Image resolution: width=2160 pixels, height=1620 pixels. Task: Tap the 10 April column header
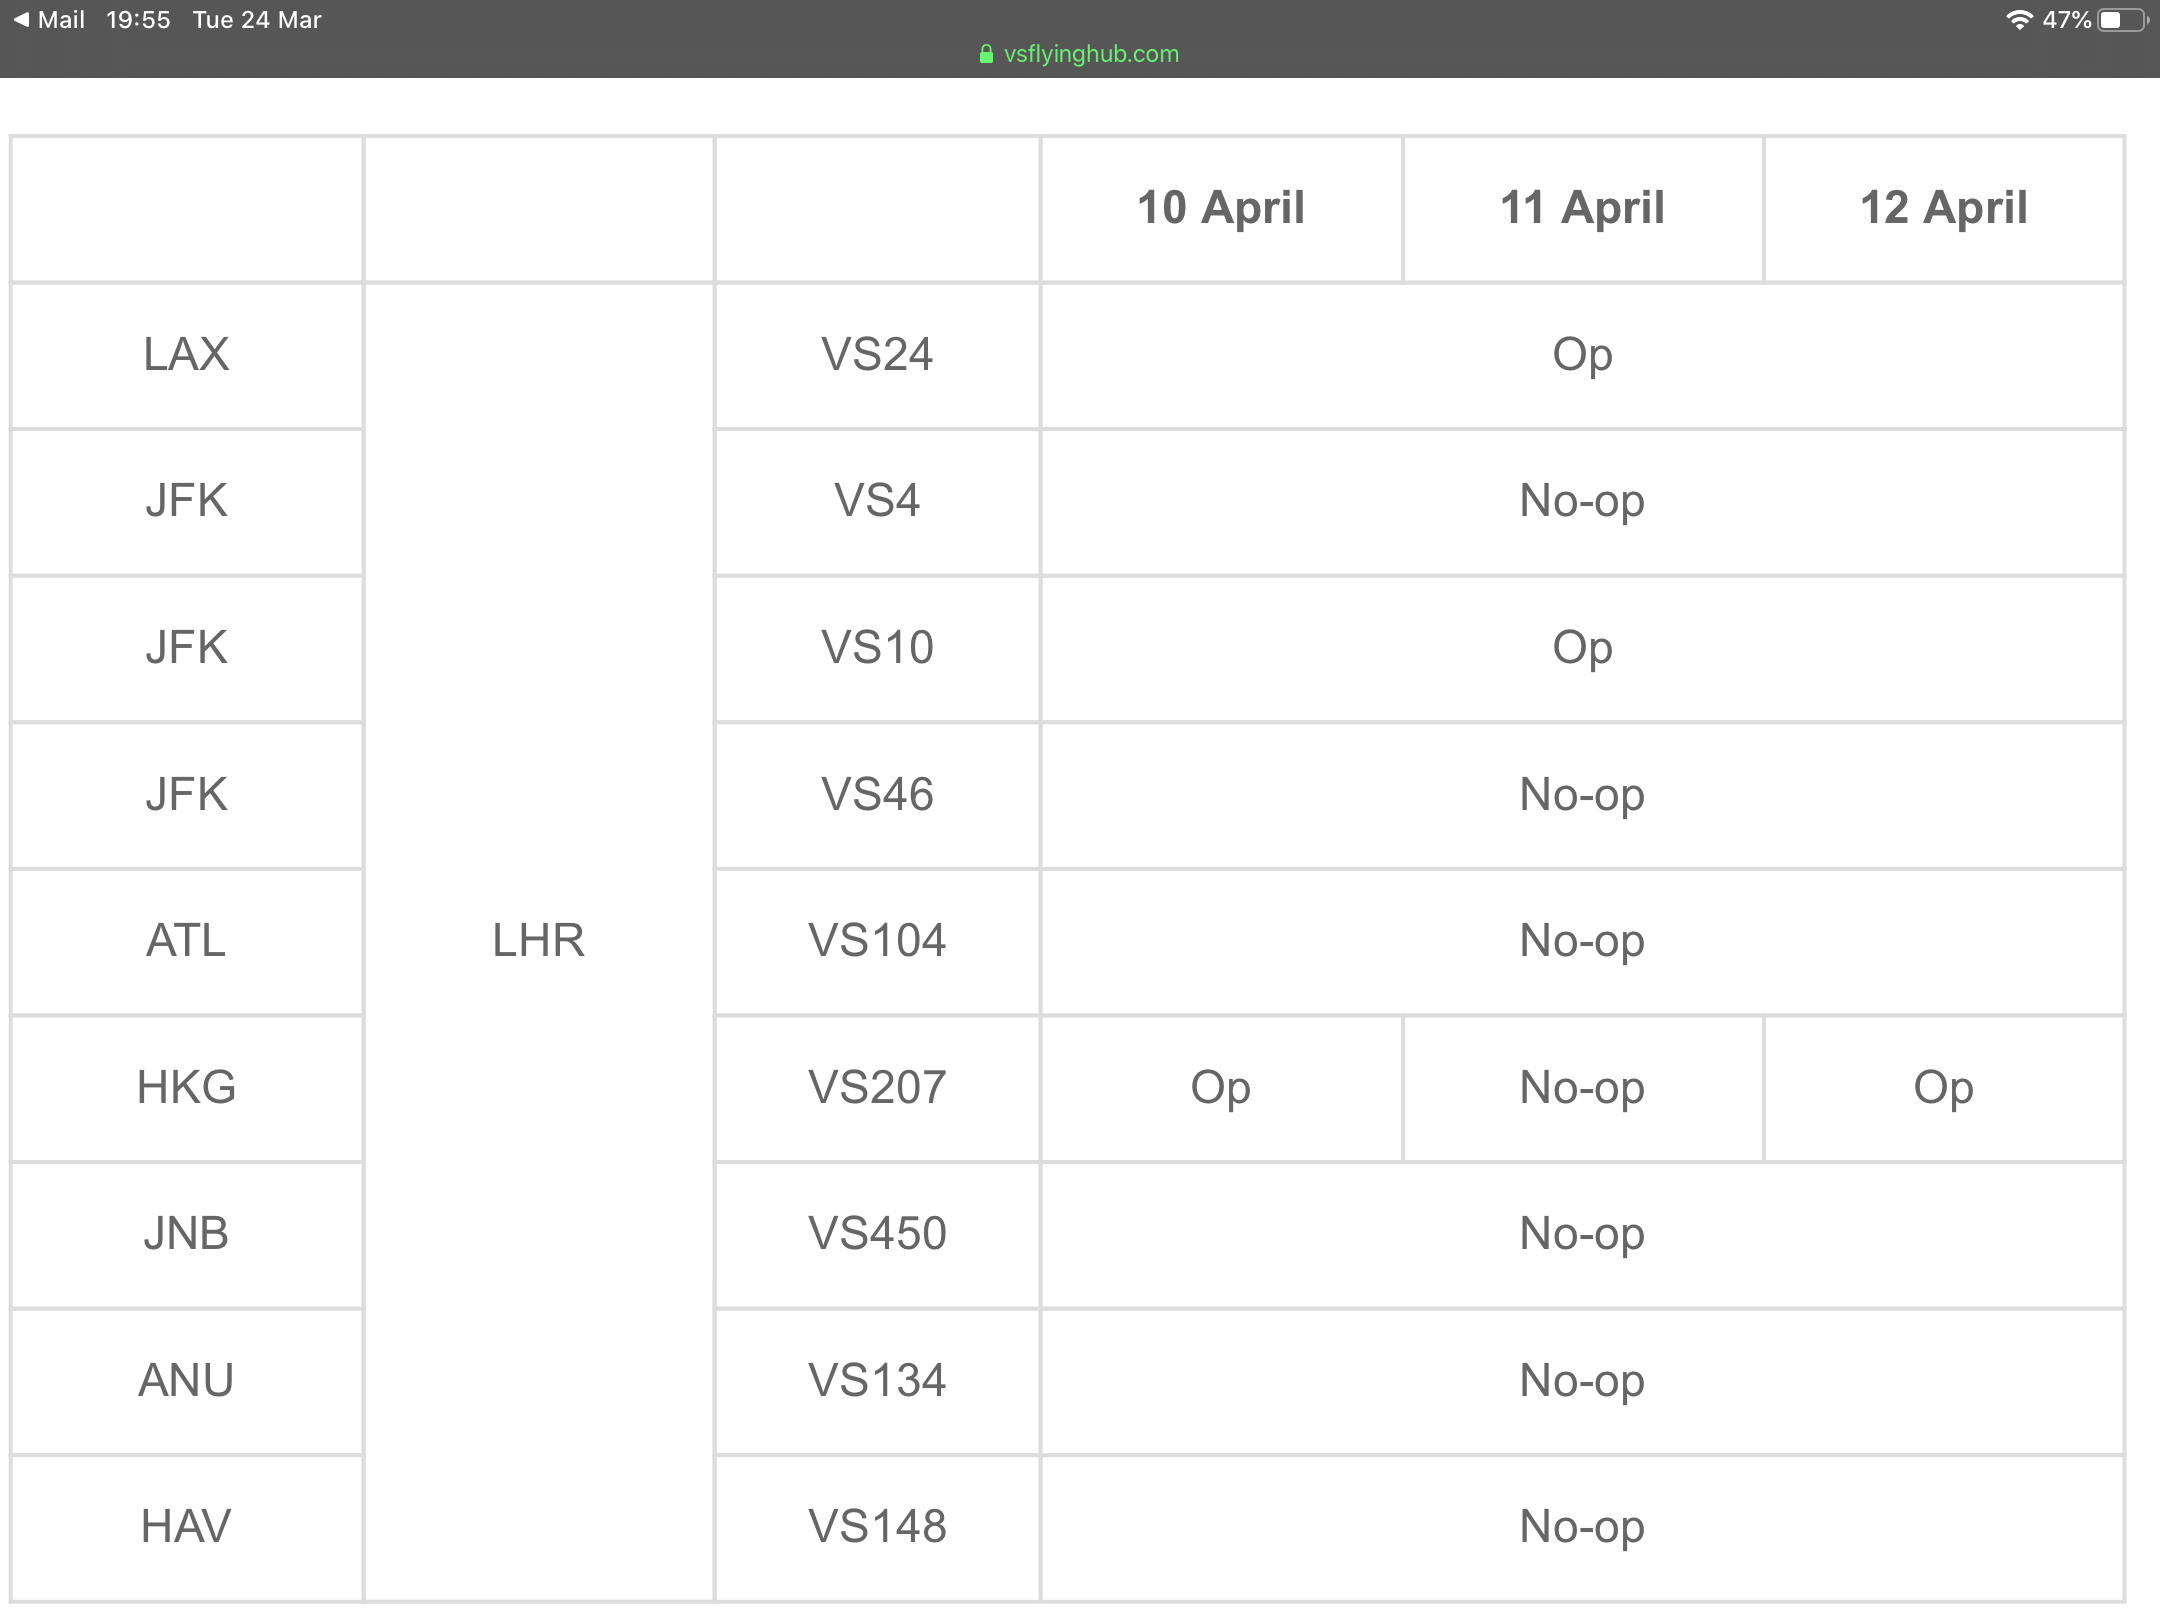click(1221, 208)
